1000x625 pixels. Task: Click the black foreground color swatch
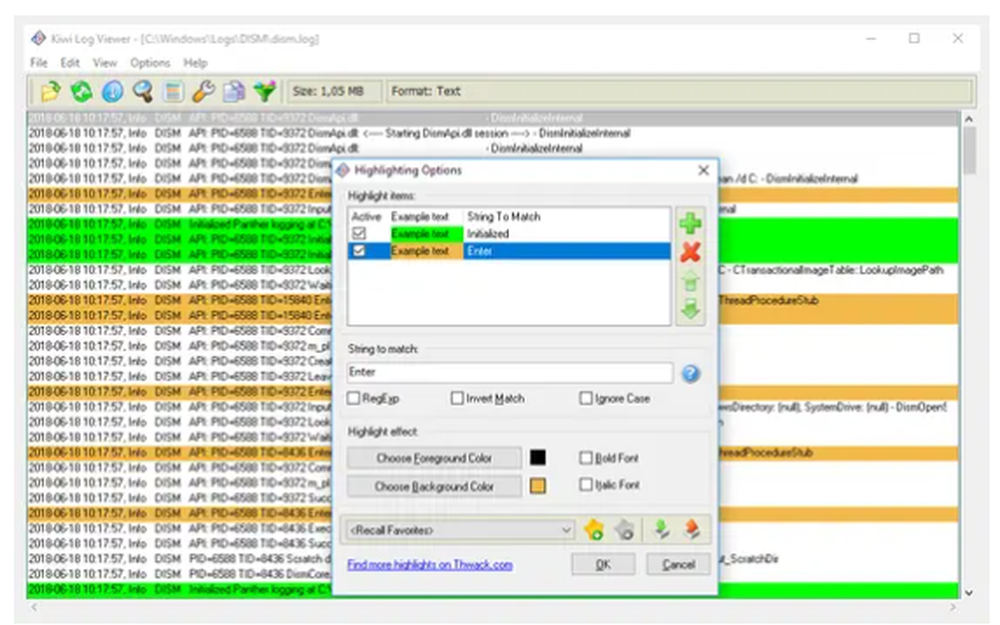point(538,457)
